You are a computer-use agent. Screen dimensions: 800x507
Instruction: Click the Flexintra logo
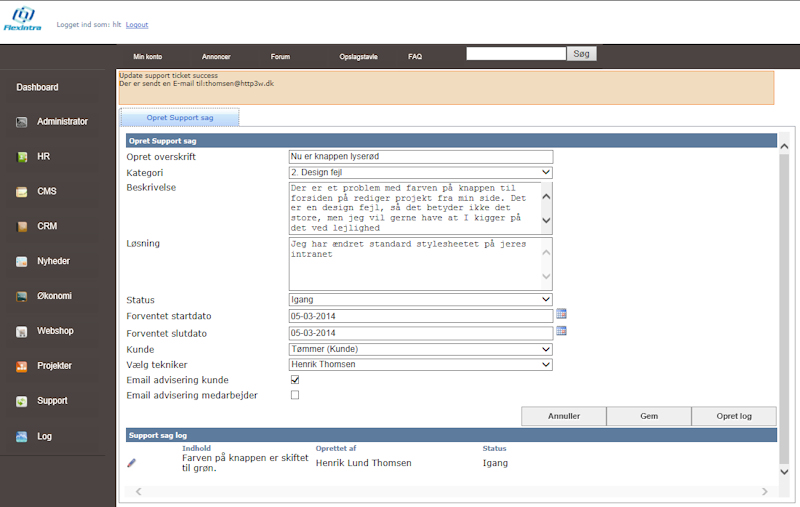pyautogui.click(x=23, y=19)
